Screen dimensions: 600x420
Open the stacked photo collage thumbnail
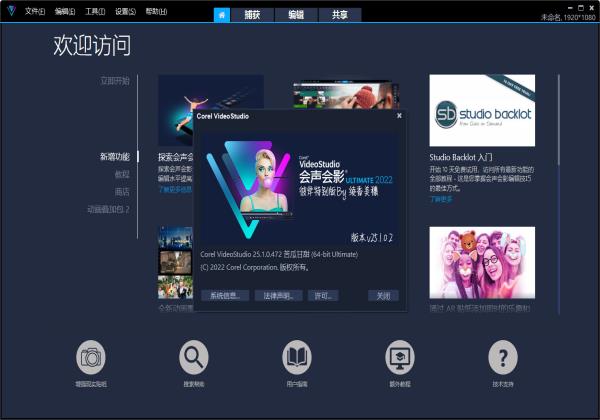[175, 262]
